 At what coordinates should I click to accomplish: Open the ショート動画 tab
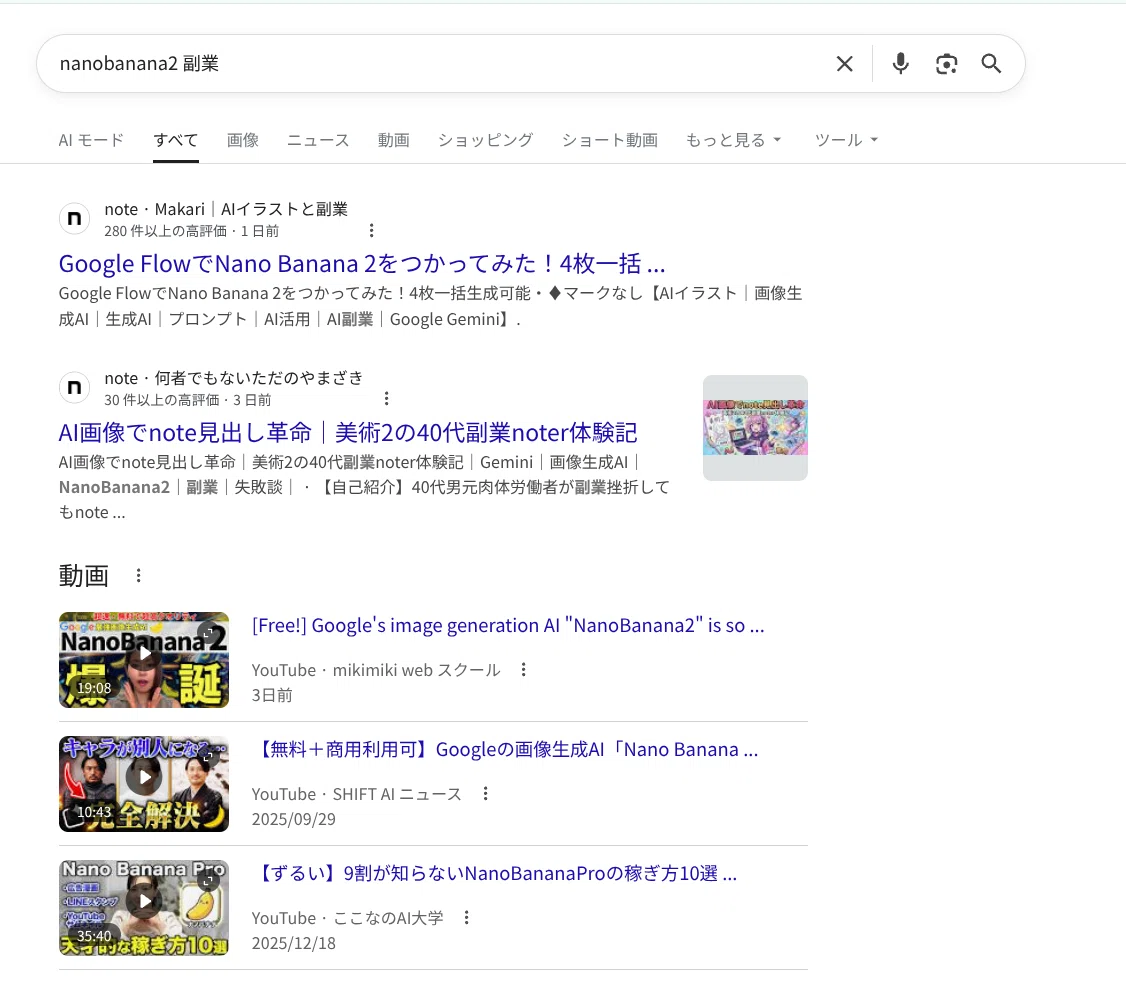(x=610, y=140)
